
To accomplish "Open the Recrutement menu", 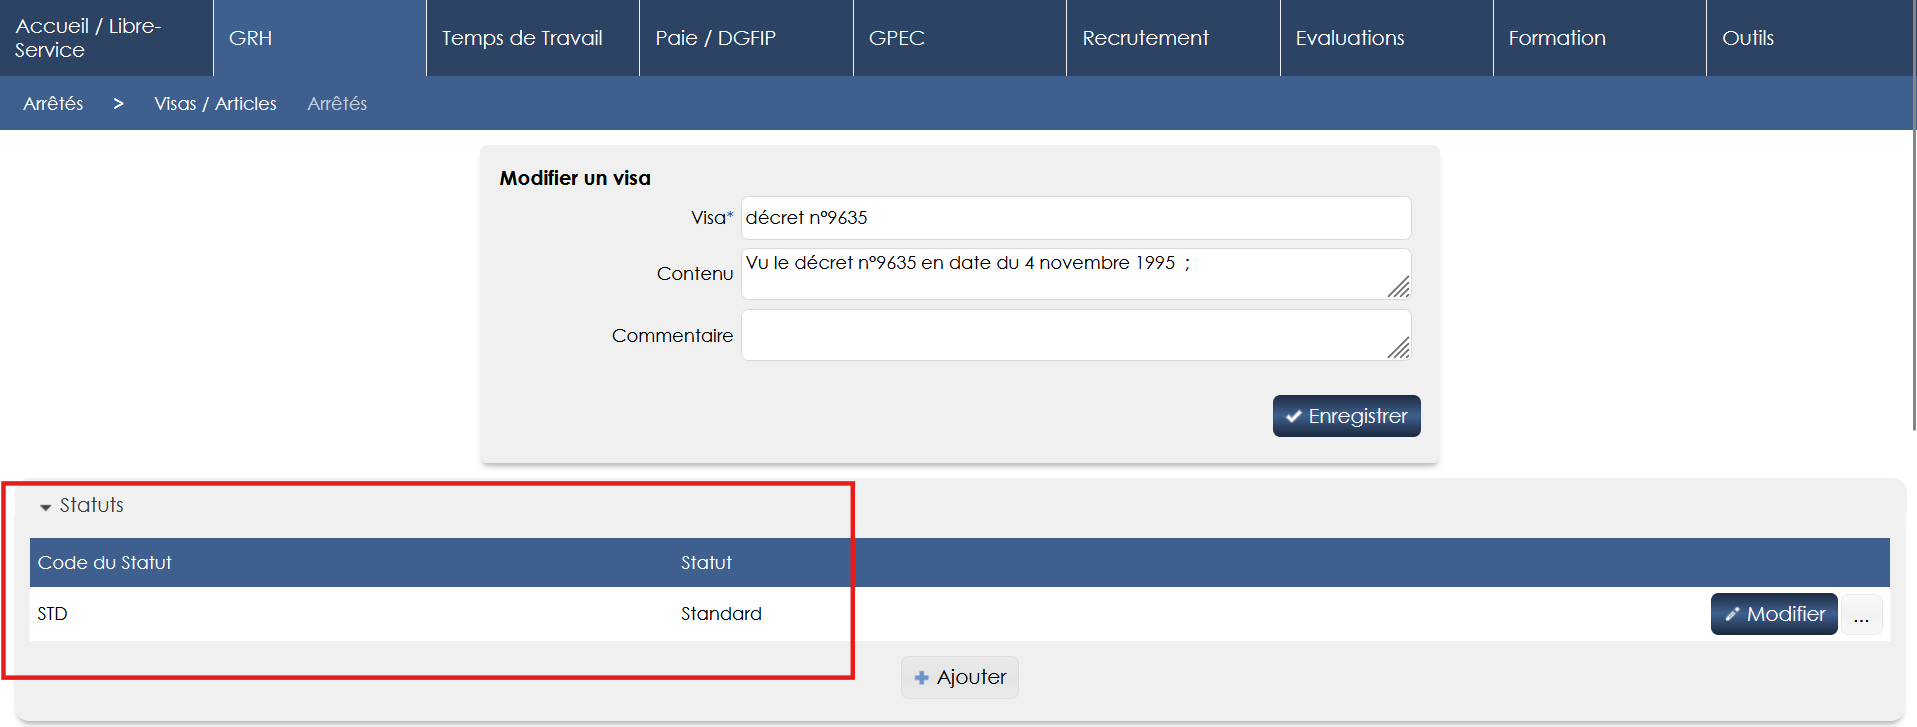I will point(1145,38).
